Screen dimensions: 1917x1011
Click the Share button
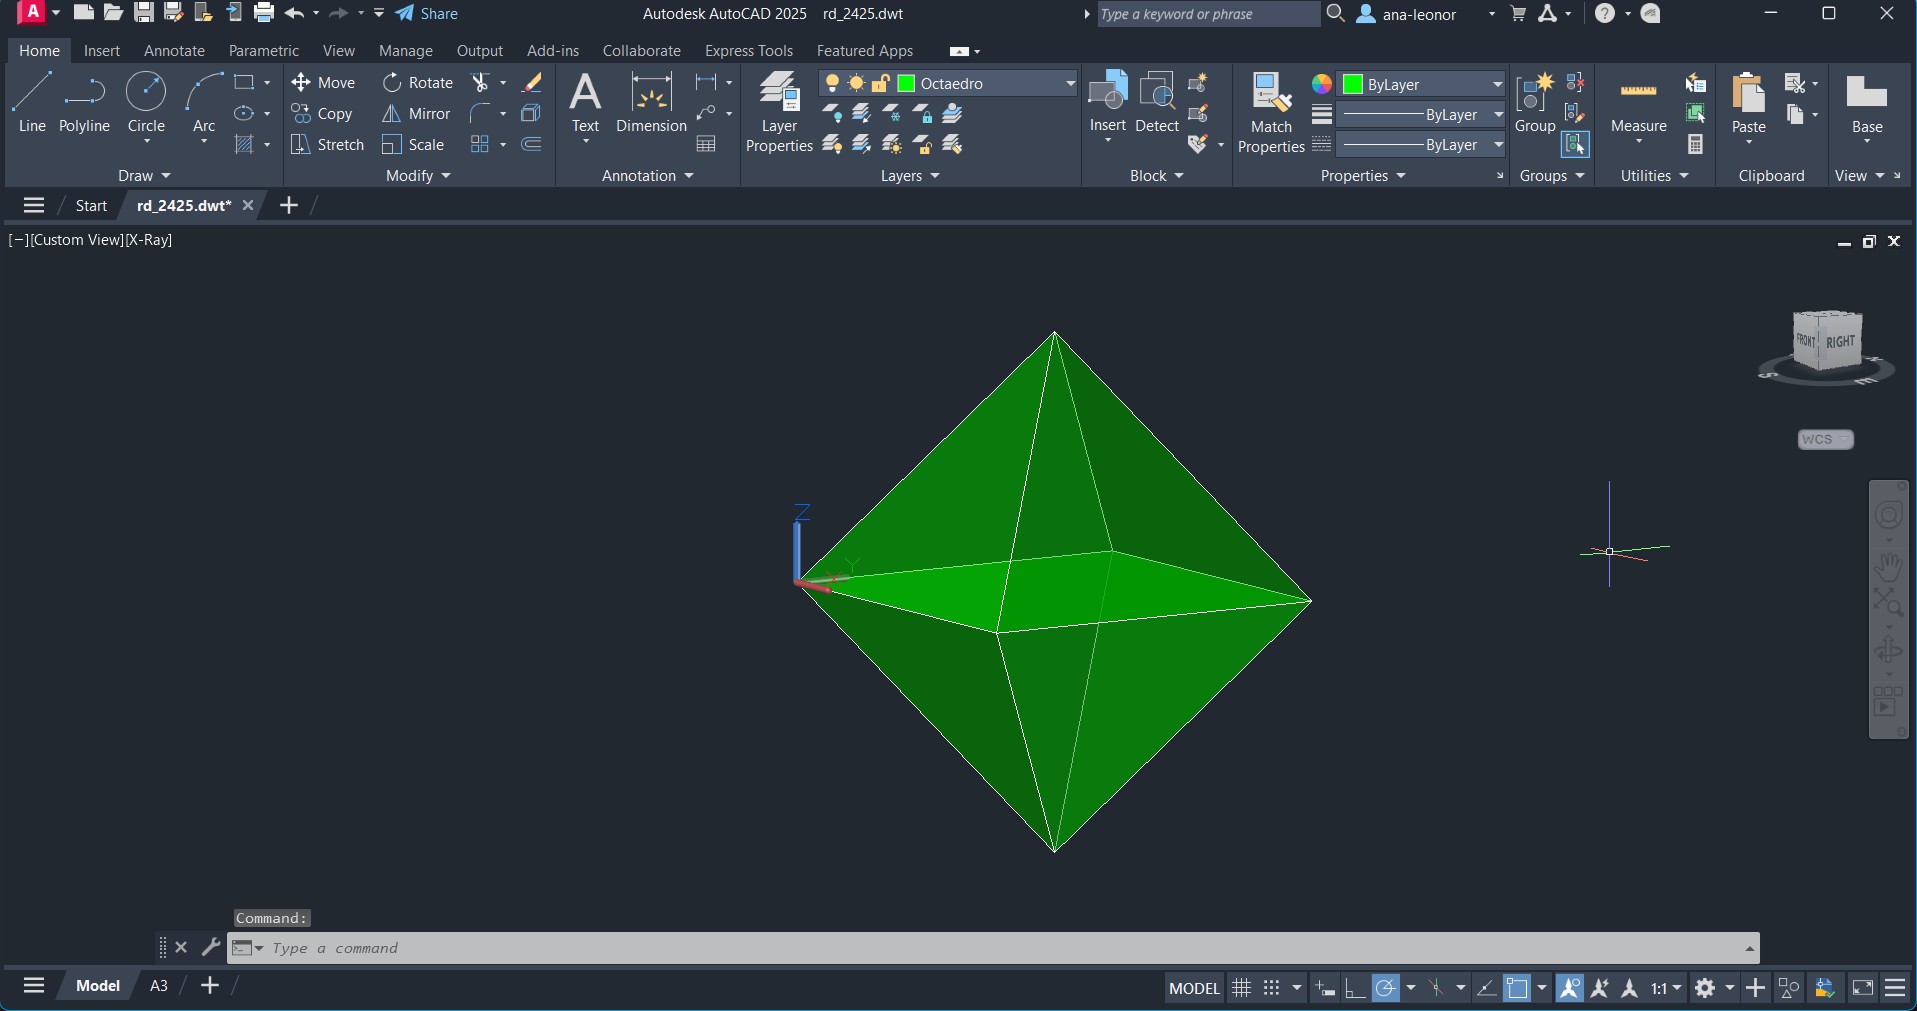(427, 14)
